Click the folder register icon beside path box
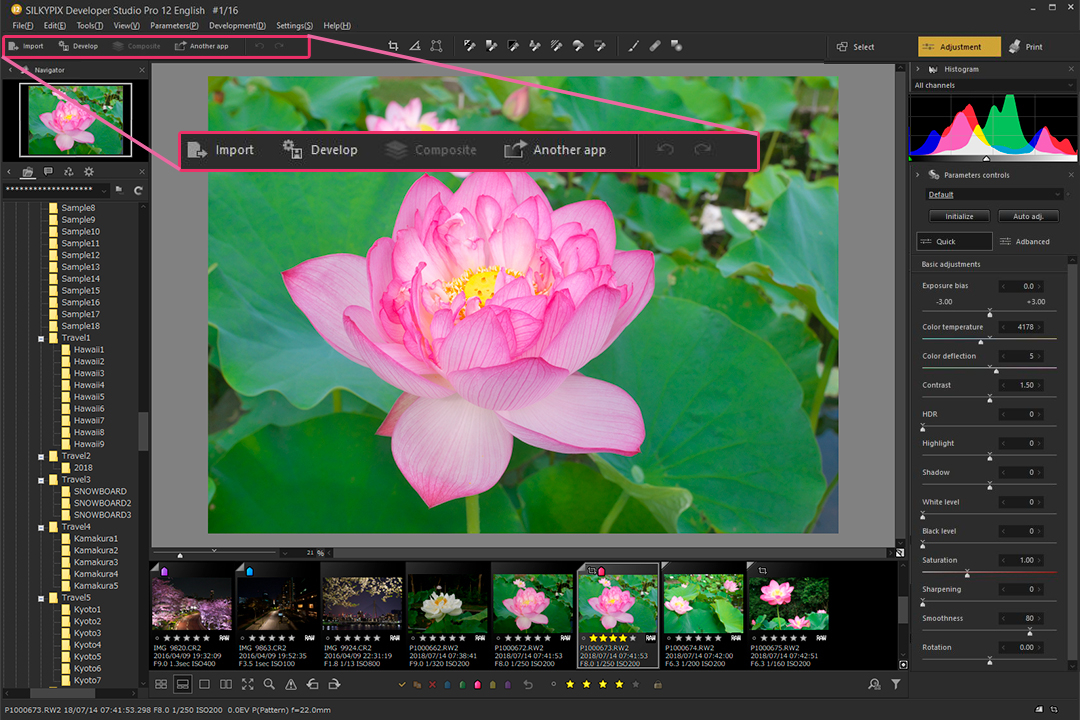 (x=119, y=190)
